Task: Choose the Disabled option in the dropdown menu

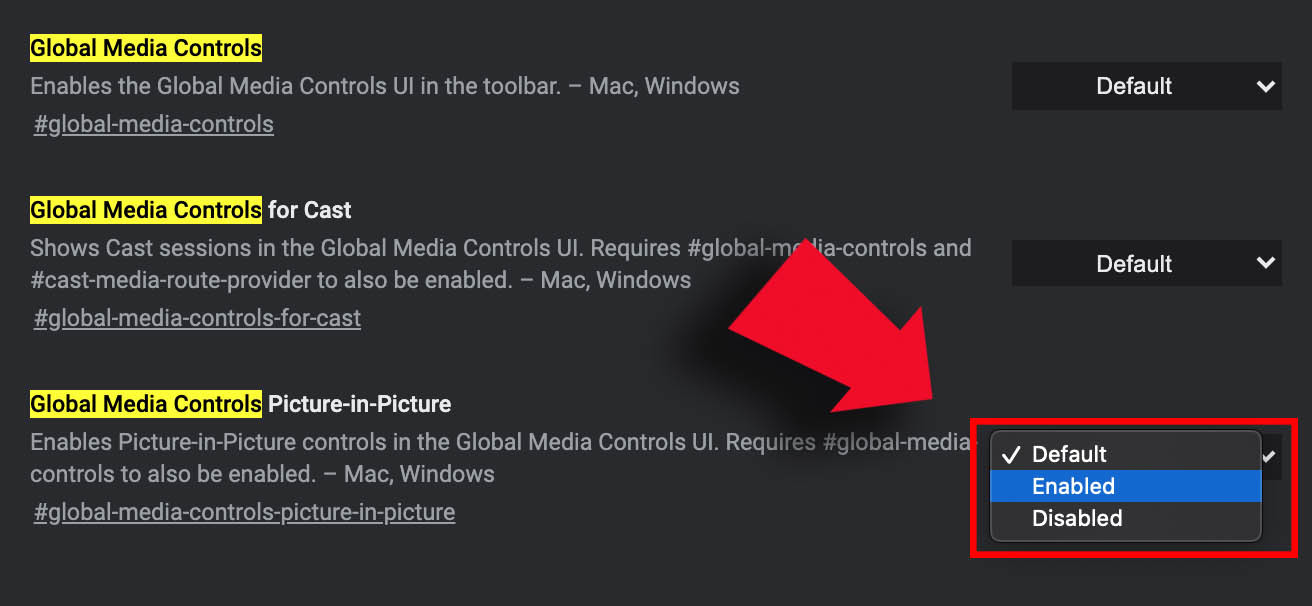Action: 1126,518
